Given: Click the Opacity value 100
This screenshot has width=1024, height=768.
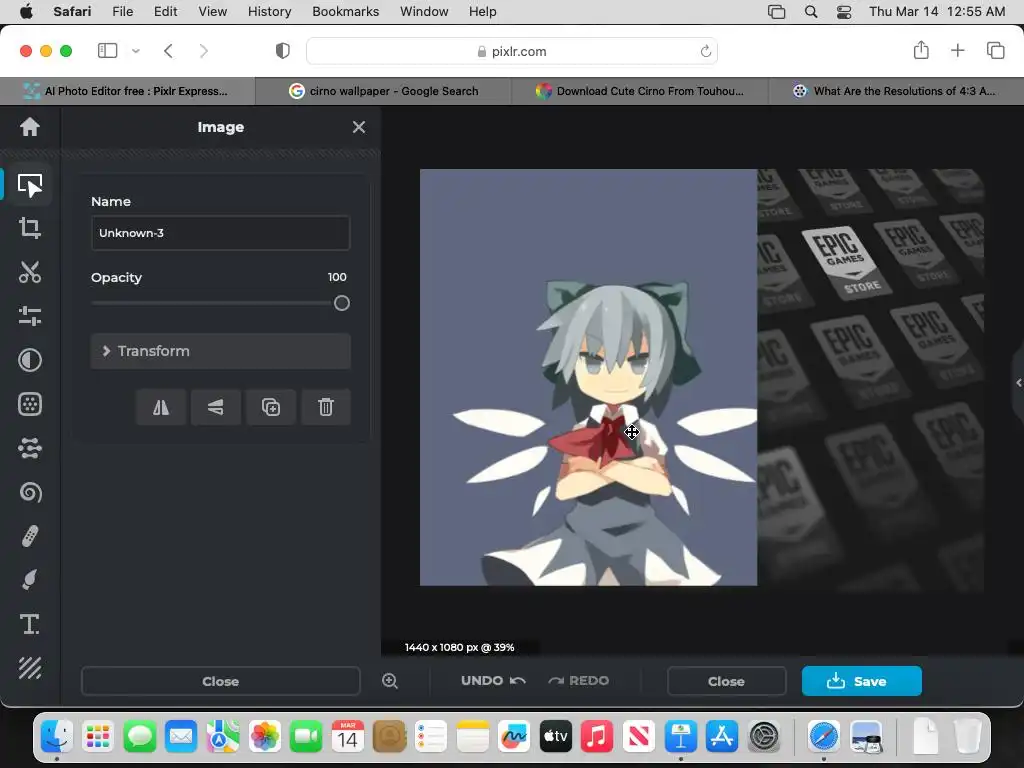Looking at the screenshot, I should 337,277.
